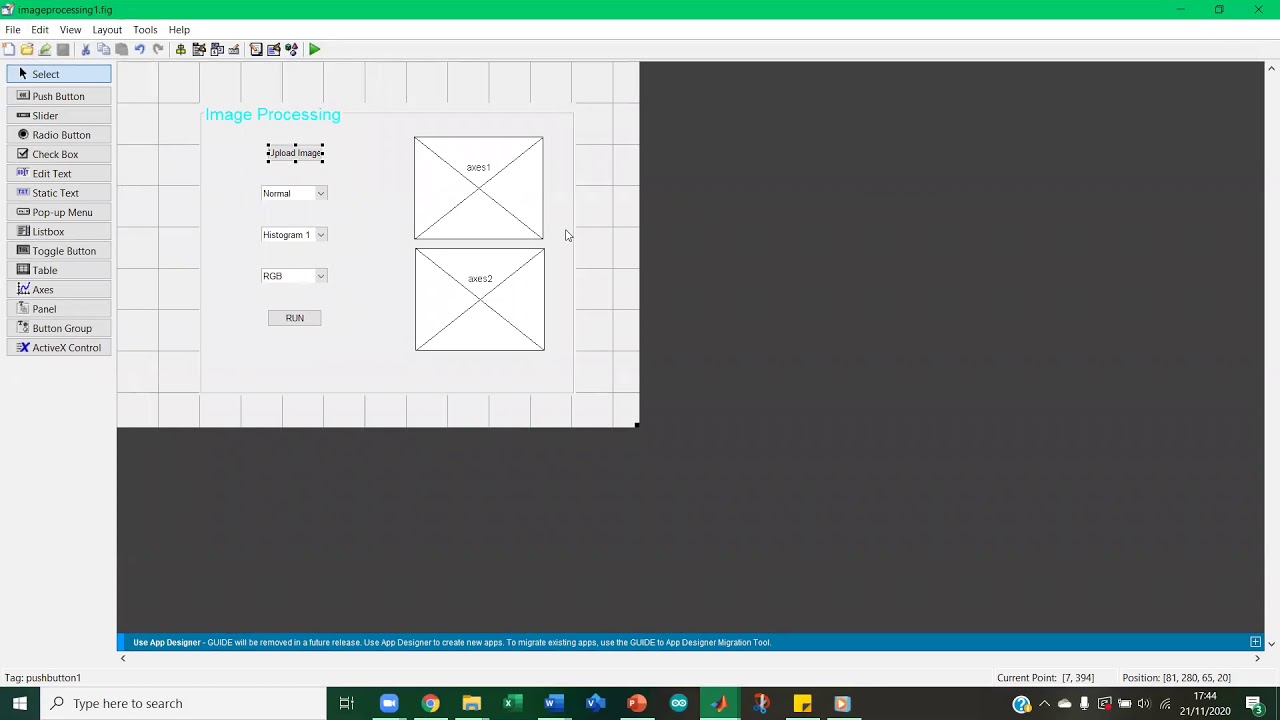
Task: Choose the Button Group component tool
Action: click(x=59, y=328)
